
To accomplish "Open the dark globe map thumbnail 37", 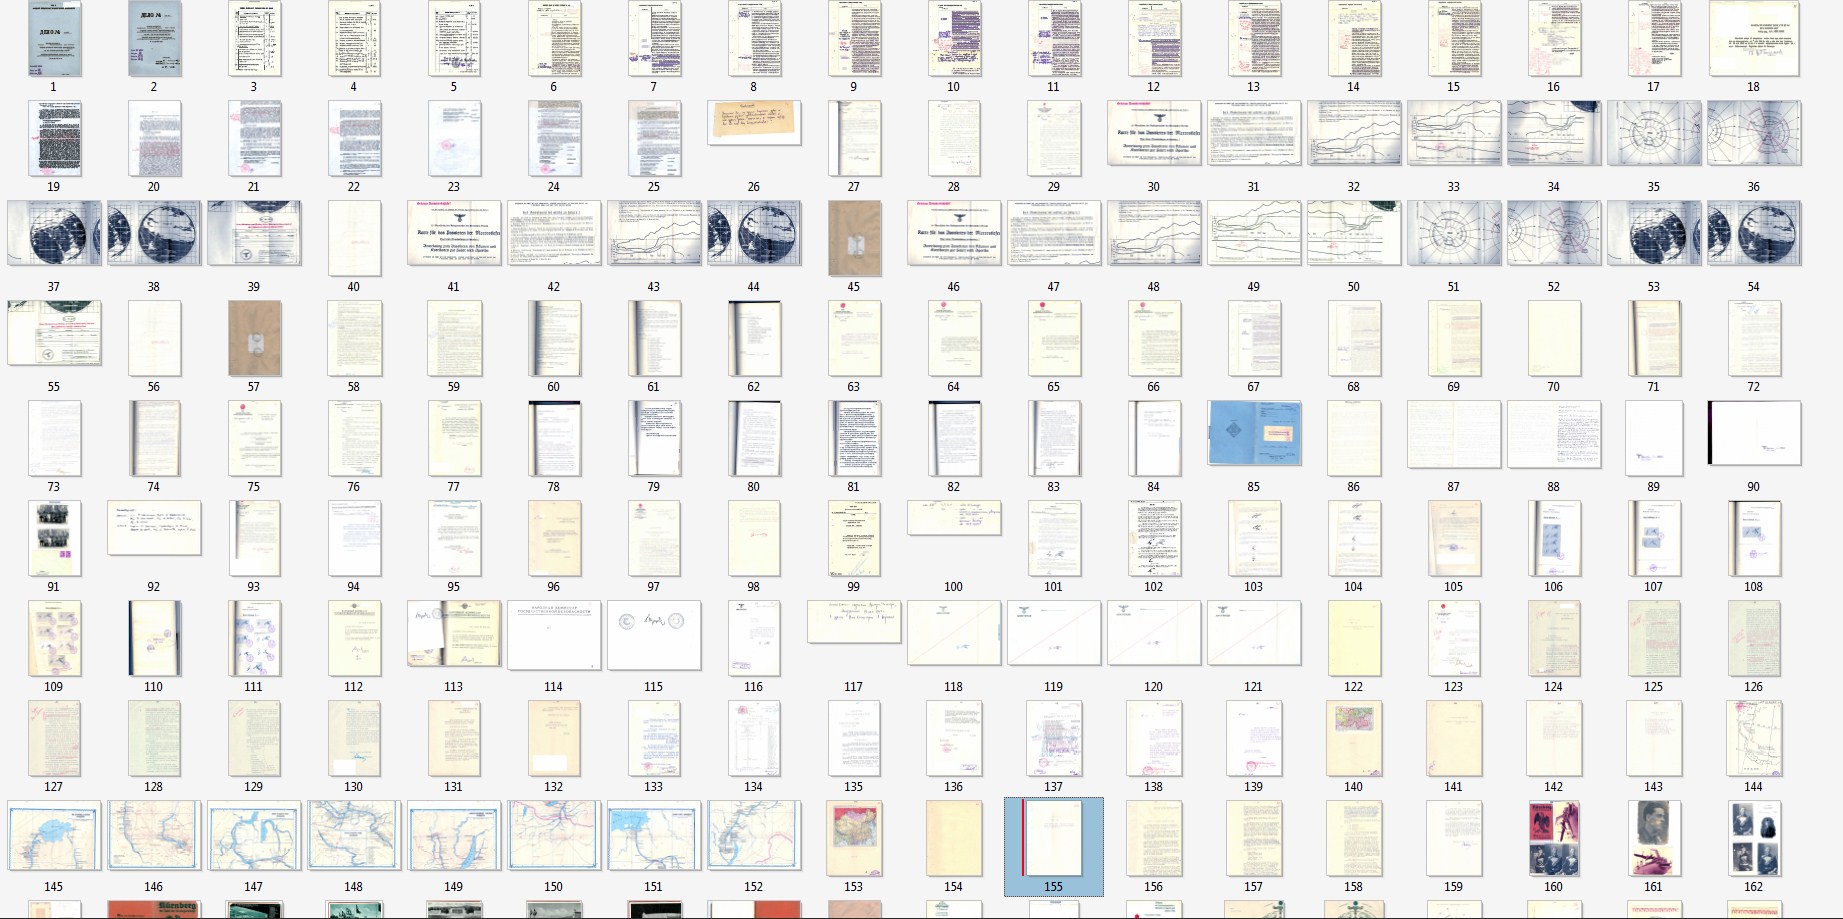I will coord(54,233).
